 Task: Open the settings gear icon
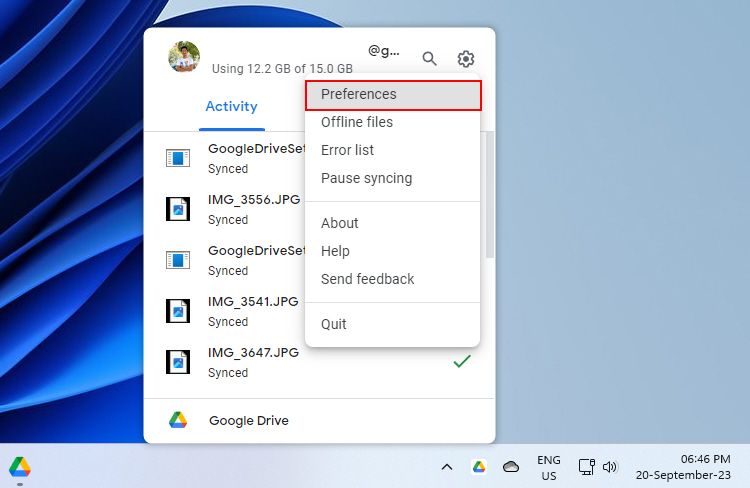(x=466, y=59)
